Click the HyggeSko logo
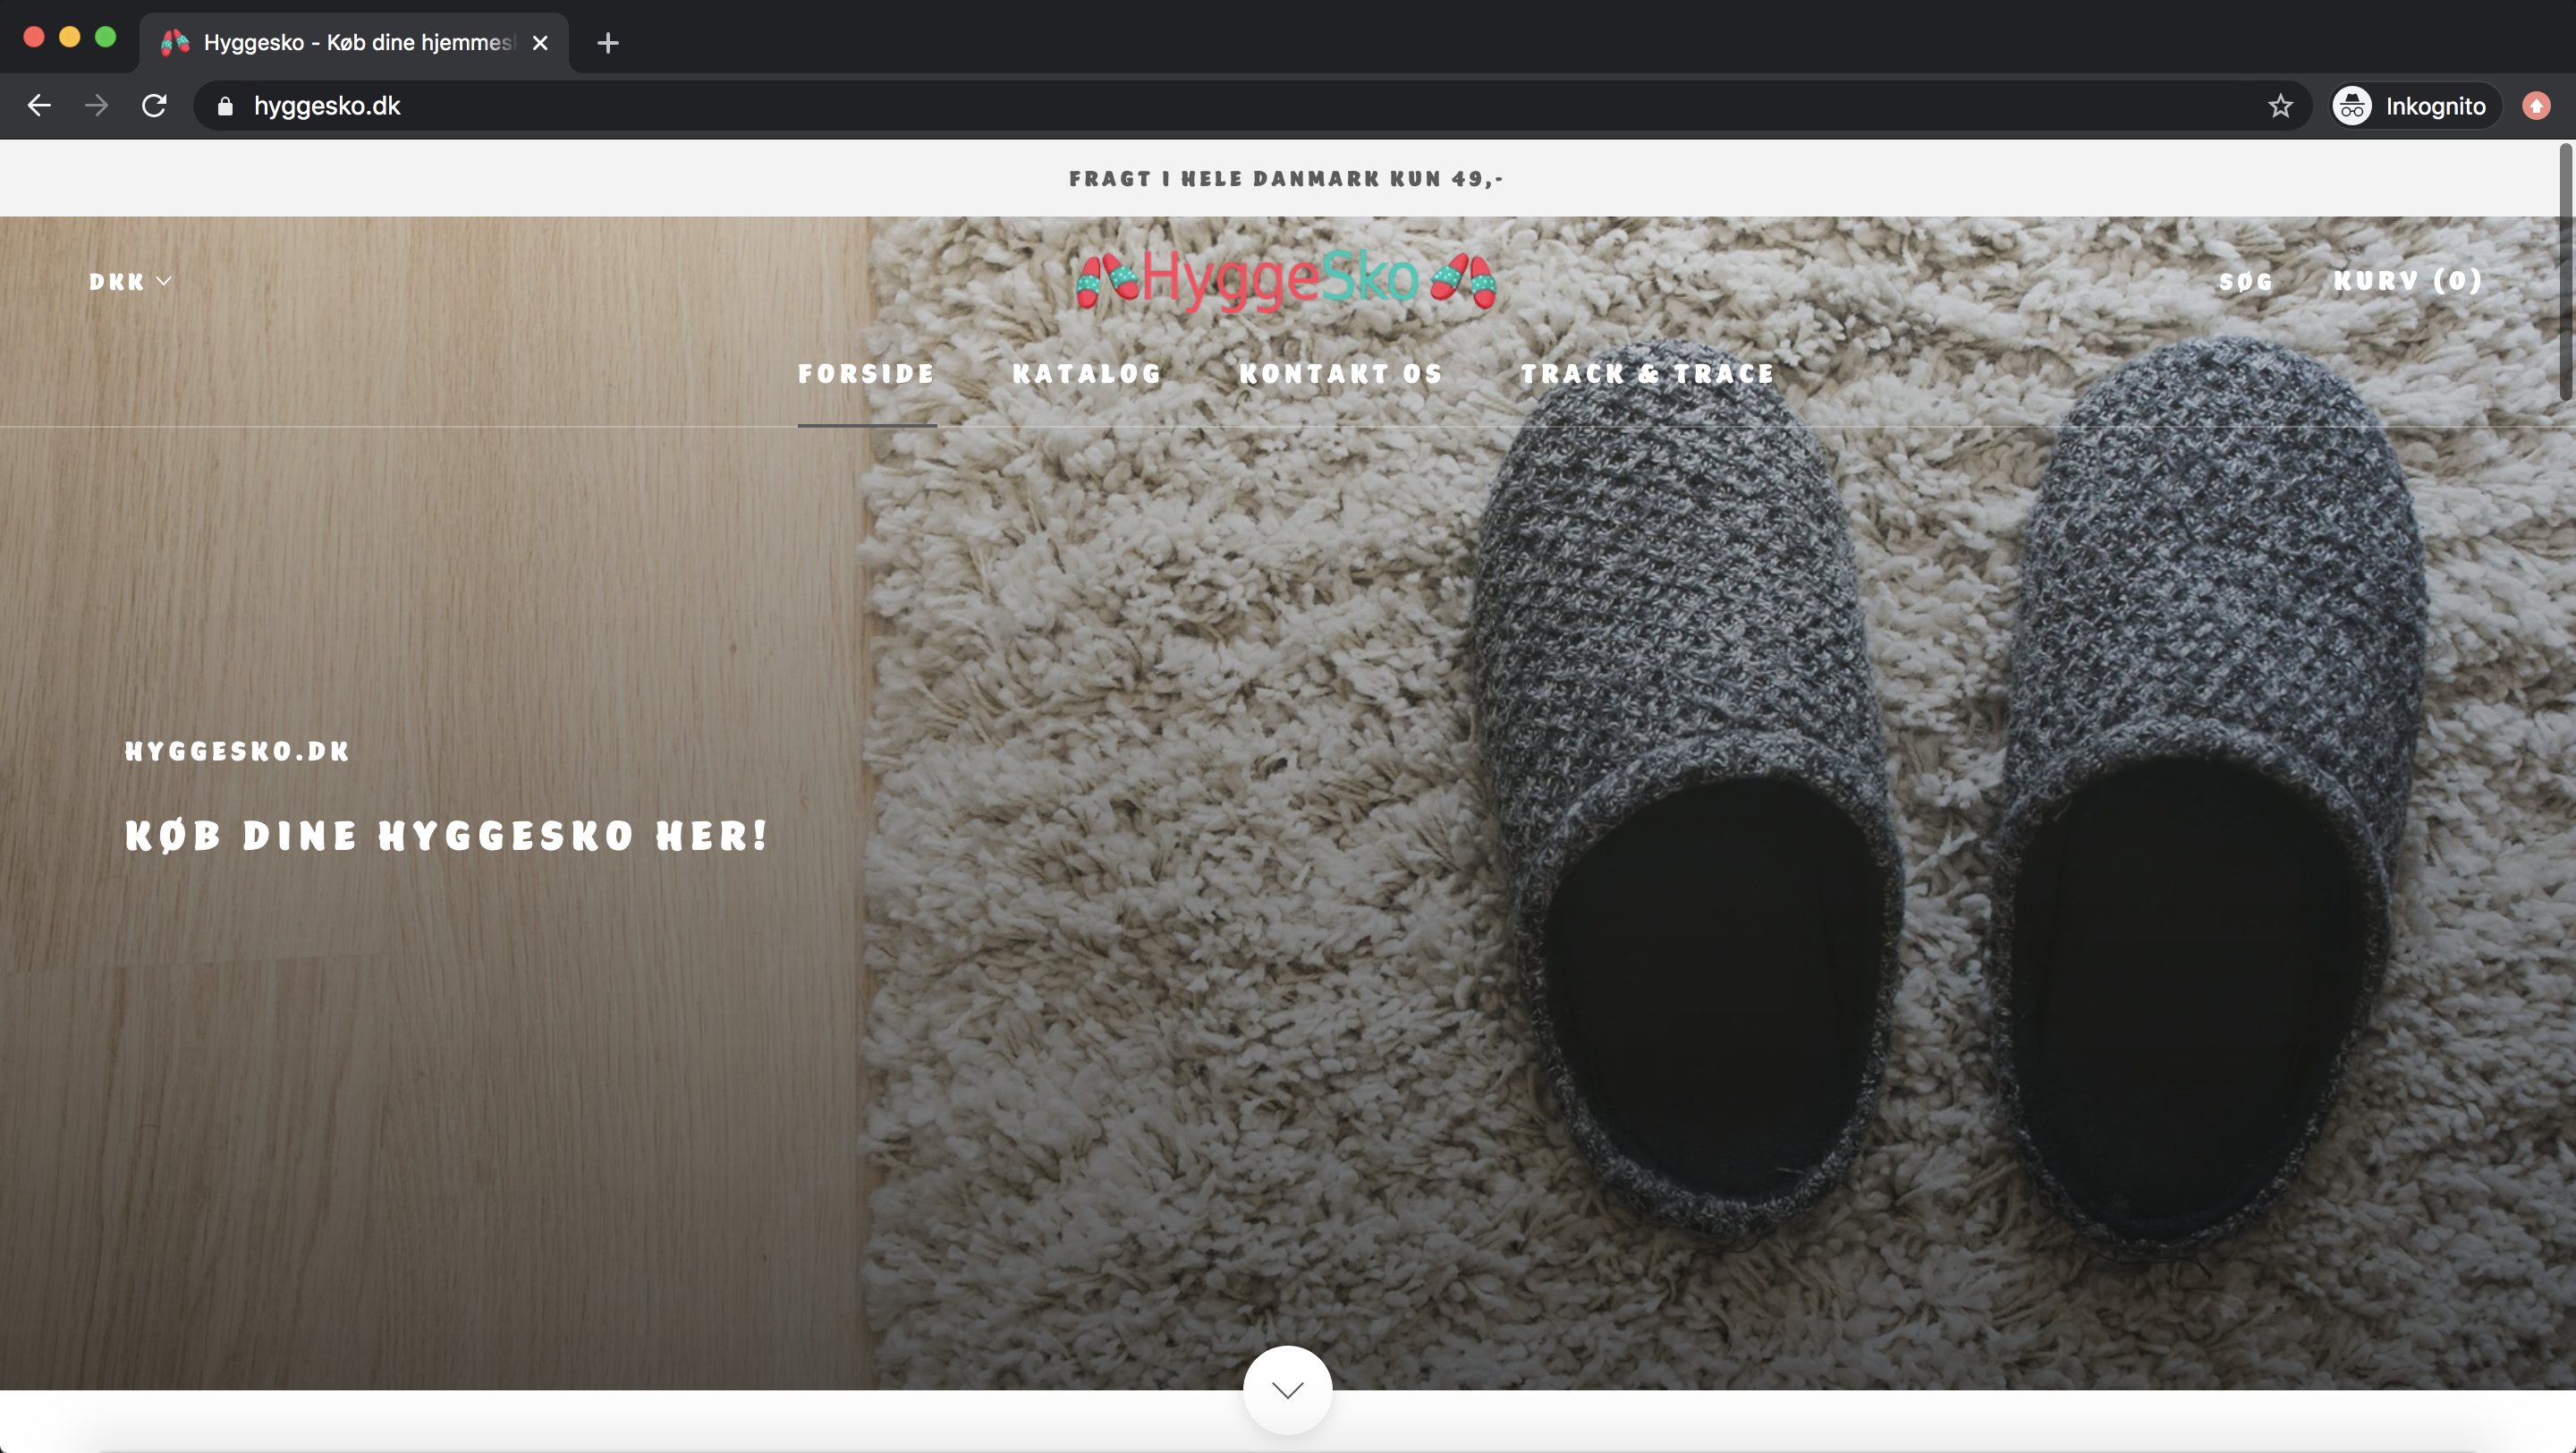The image size is (2576, 1453). pos(1286,280)
